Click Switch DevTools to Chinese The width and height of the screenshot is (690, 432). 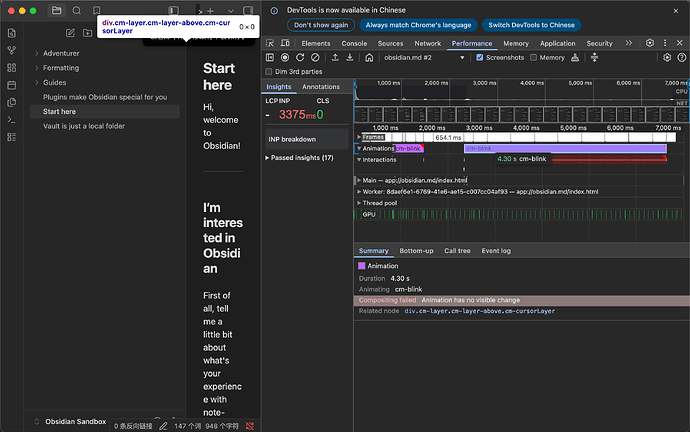(x=532, y=25)
